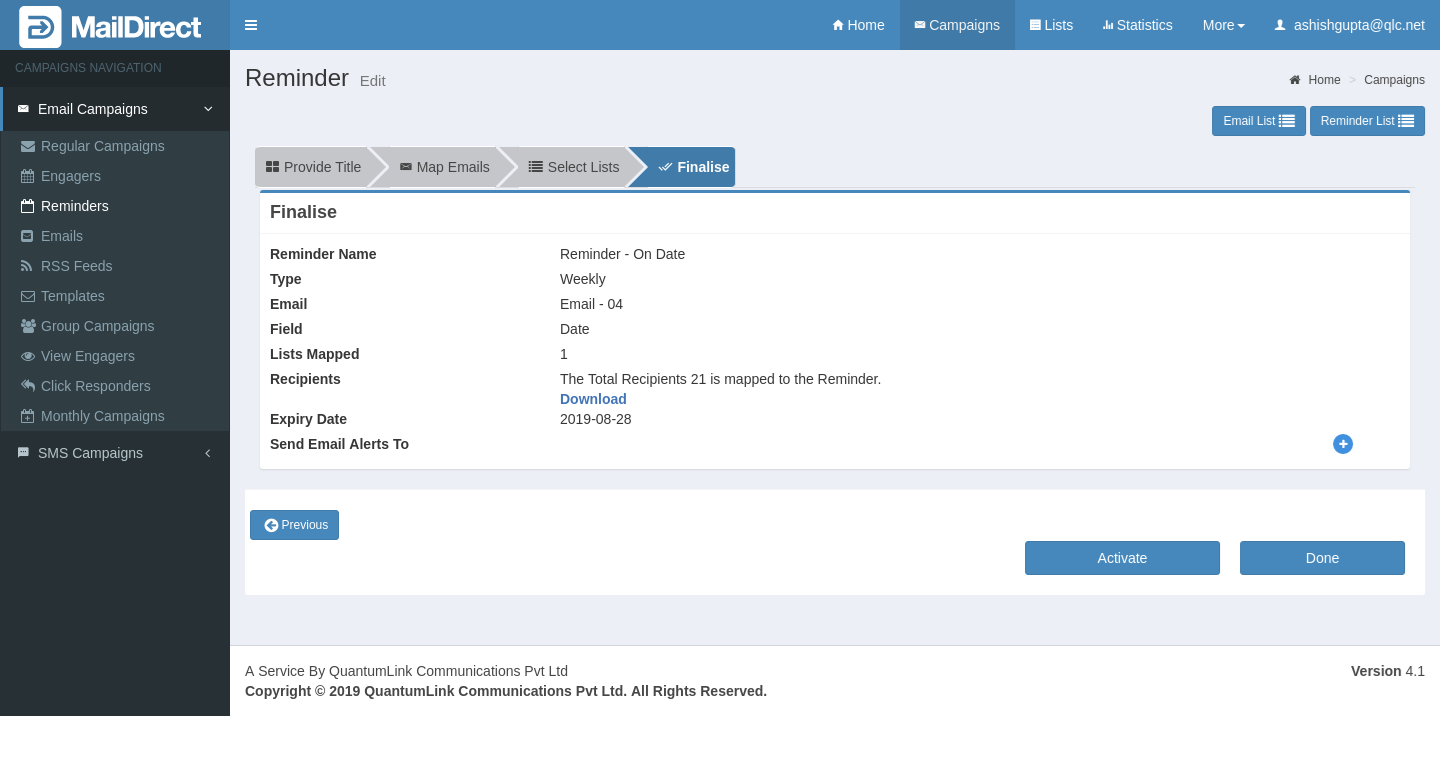Viewport: 1440px width, 766px height.
Task: Open Monthly Campaigns in the sidebar
Action: click(x=102, y=416)
